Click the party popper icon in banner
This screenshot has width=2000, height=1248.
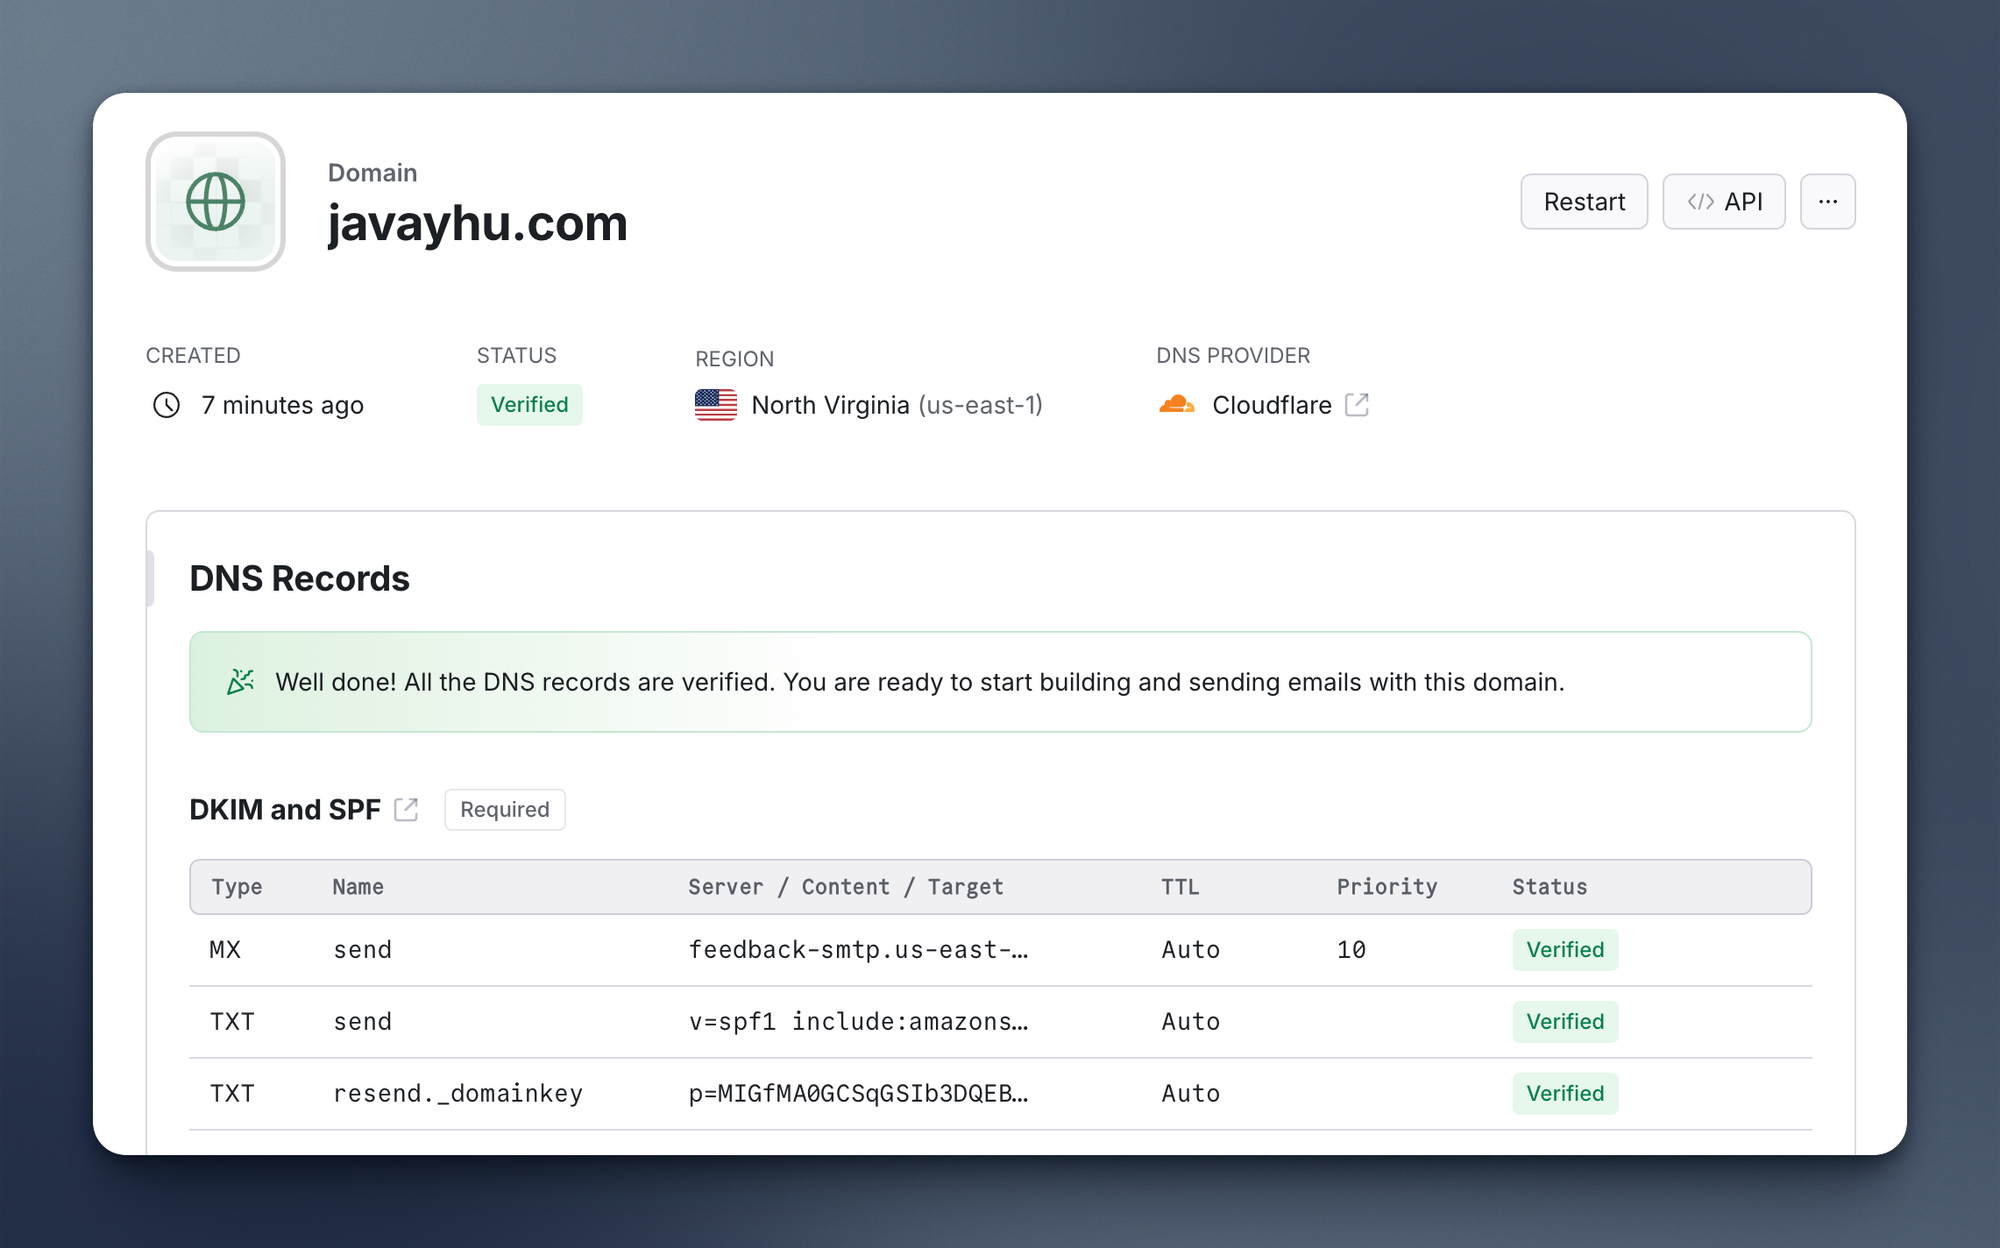240,682
